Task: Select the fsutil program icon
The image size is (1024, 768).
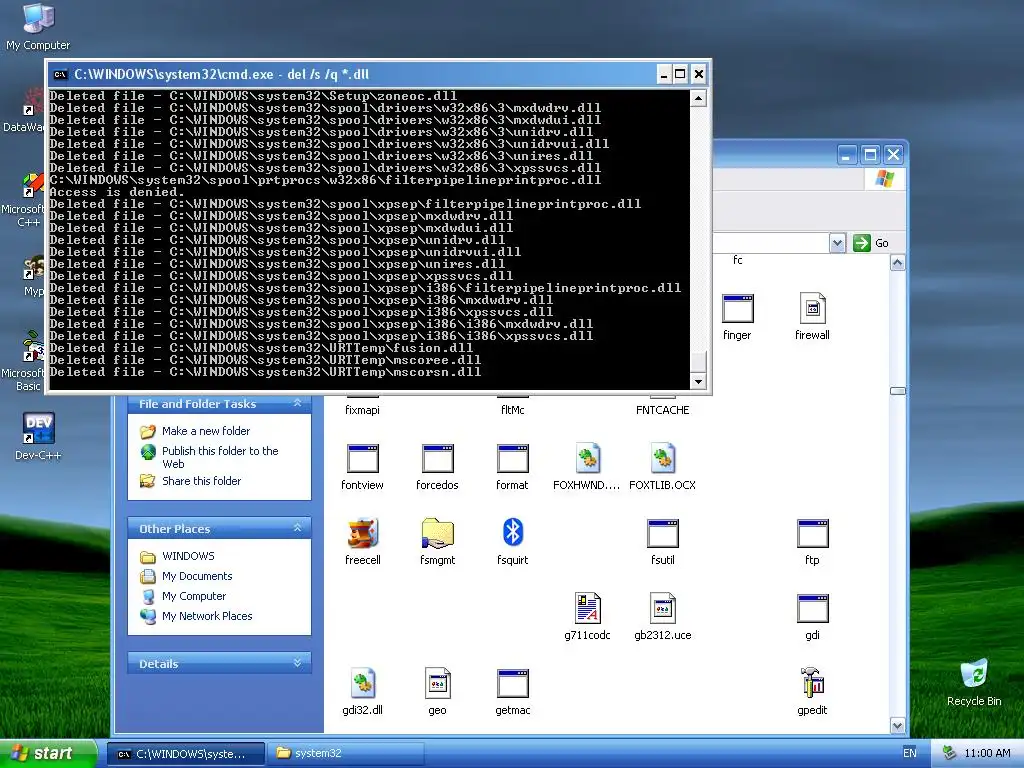Action: pyautogui.click(x=663, y=534)
